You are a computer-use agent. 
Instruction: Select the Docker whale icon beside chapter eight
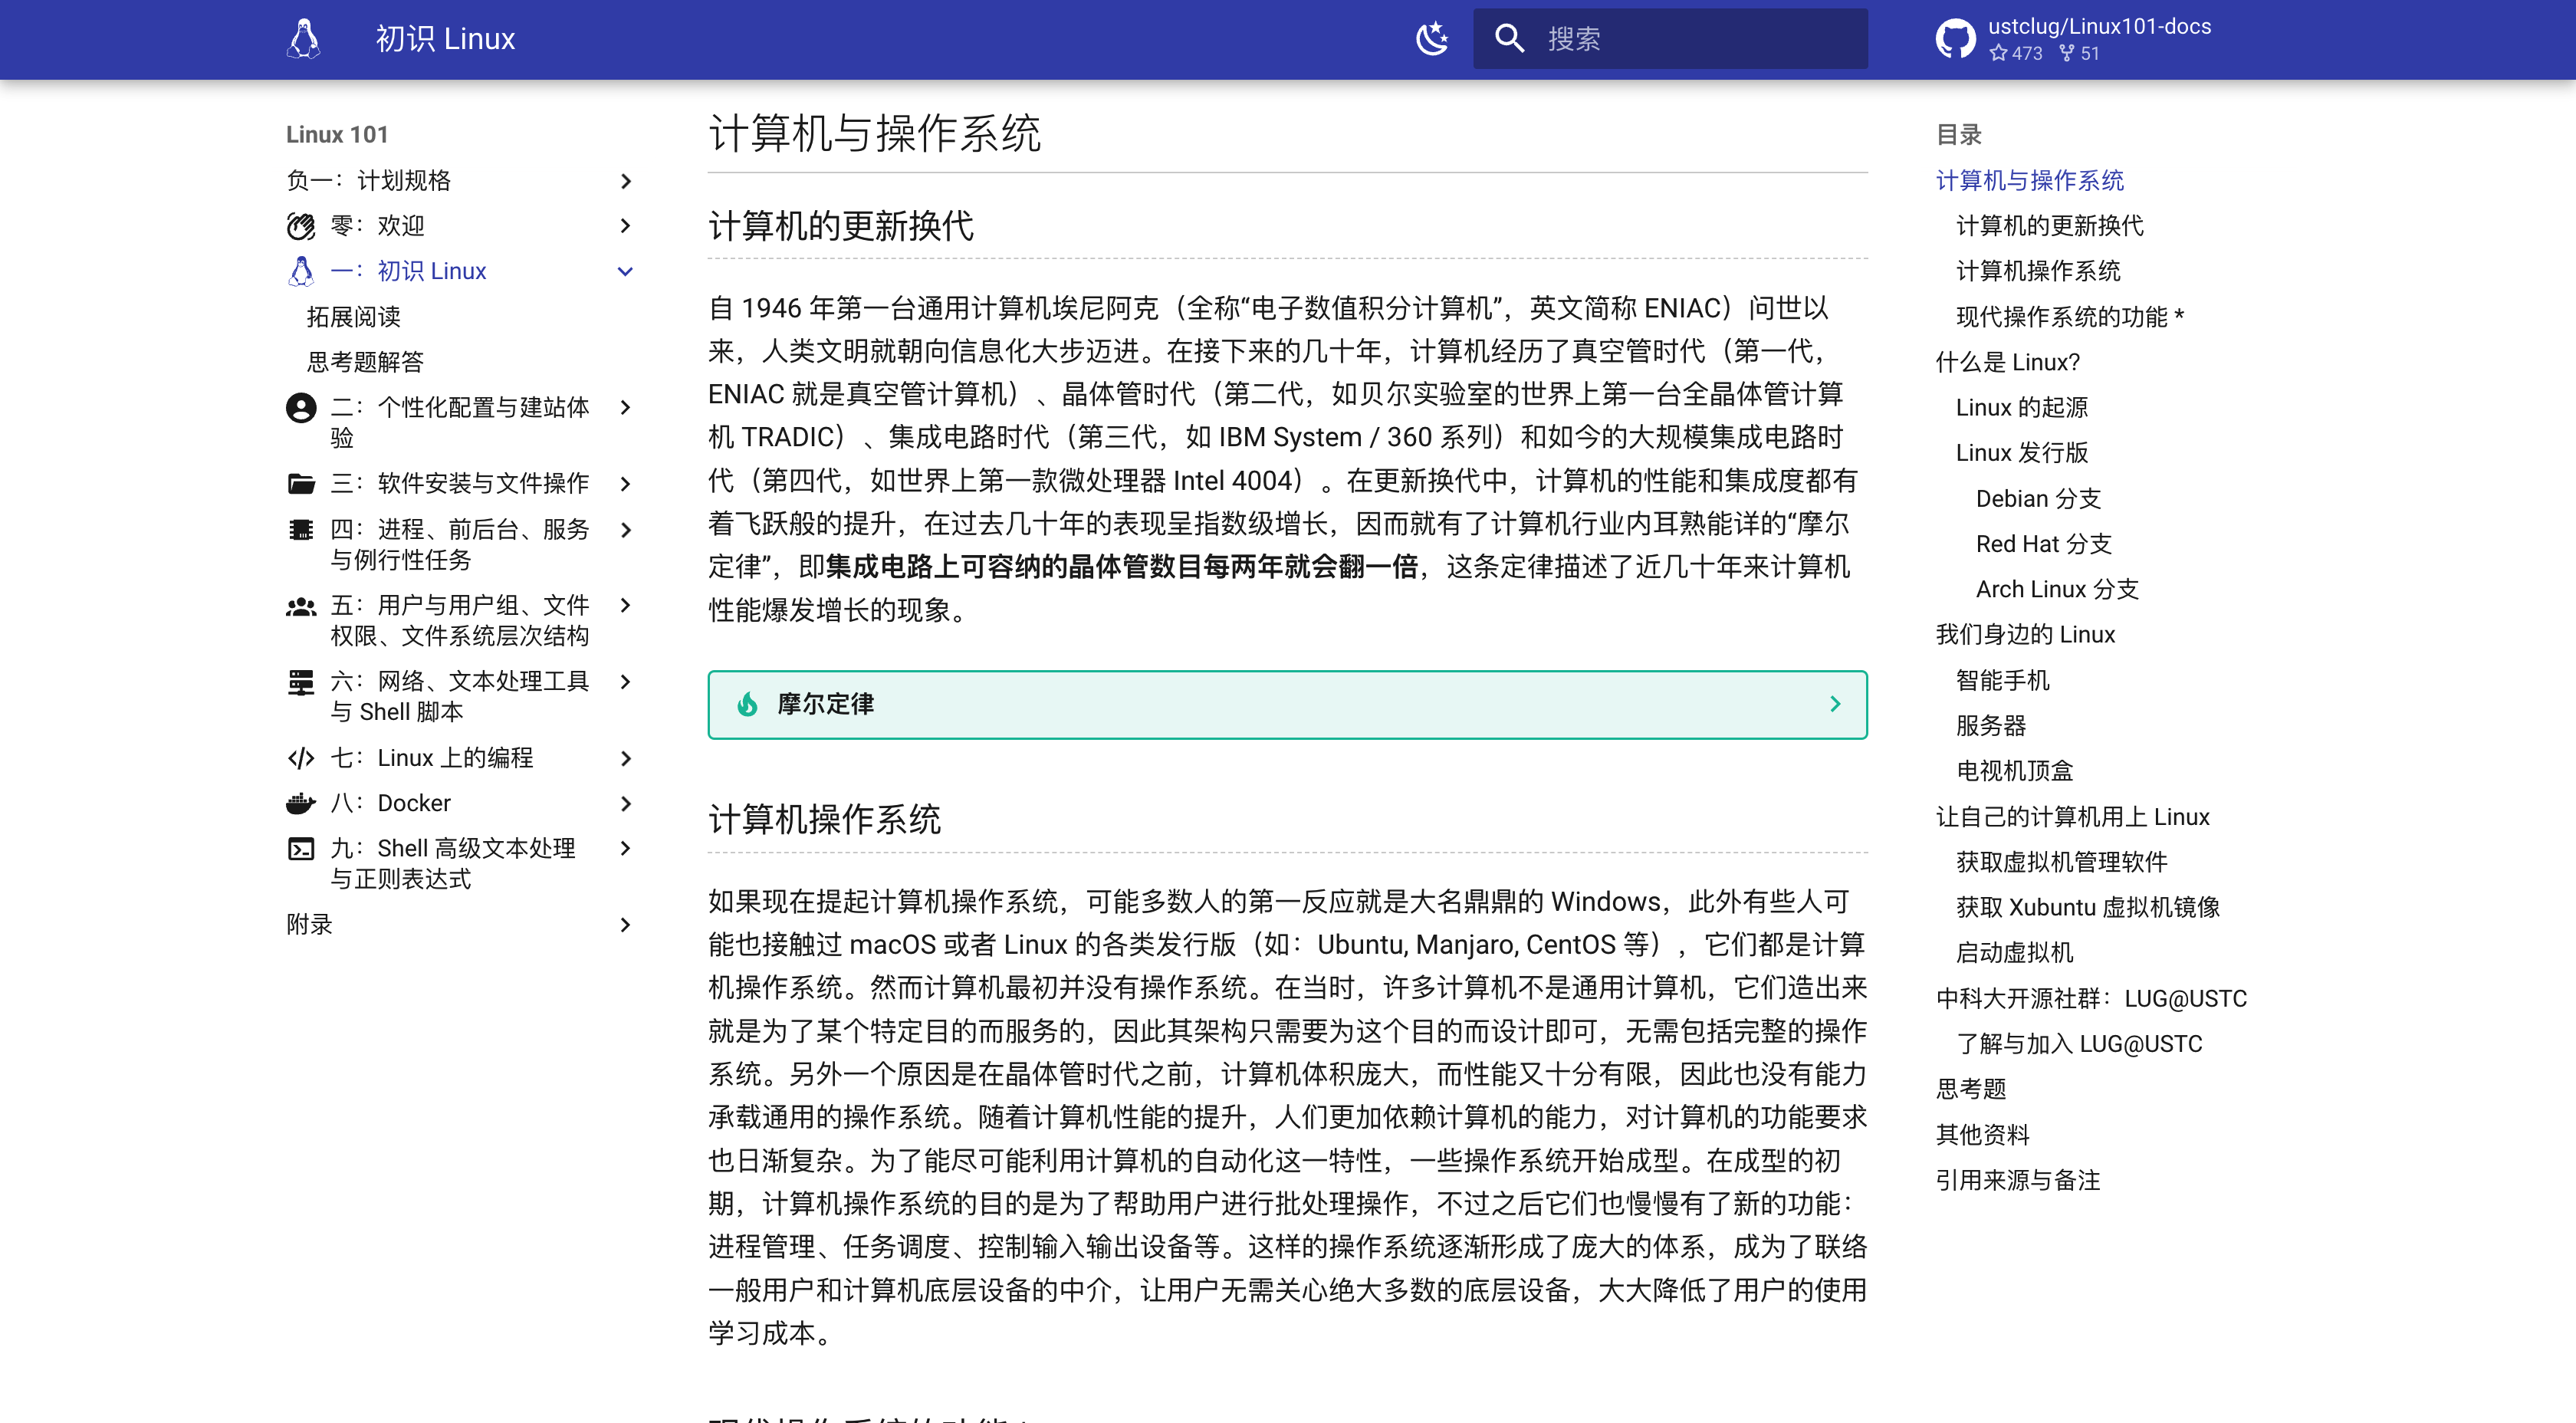[300, 802]
